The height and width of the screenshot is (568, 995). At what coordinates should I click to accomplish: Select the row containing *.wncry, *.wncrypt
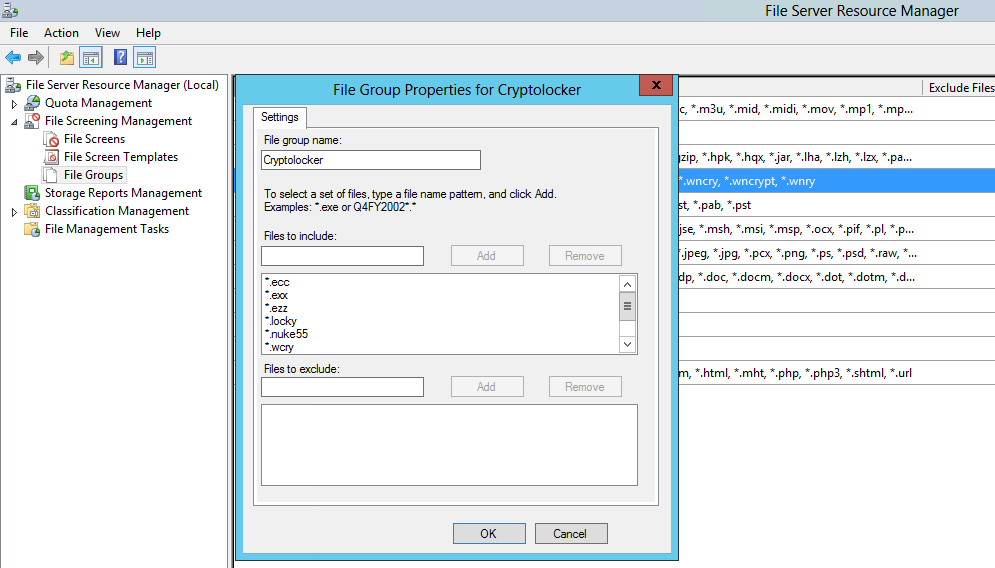(x=837, y=181)
